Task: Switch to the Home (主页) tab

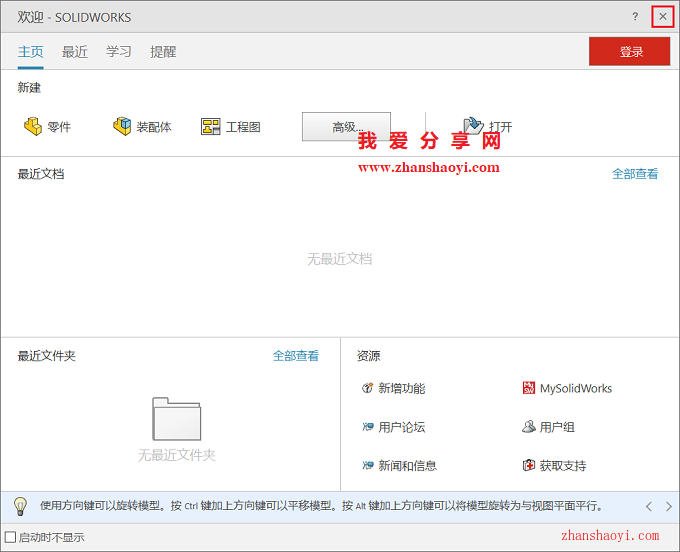Action: (x=30, y=52)
